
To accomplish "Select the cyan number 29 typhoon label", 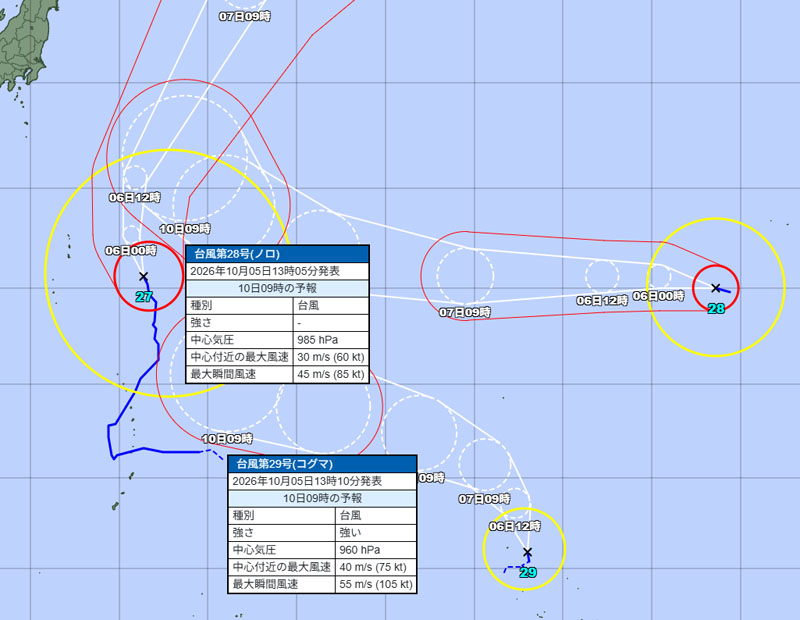I will [528, 573].
